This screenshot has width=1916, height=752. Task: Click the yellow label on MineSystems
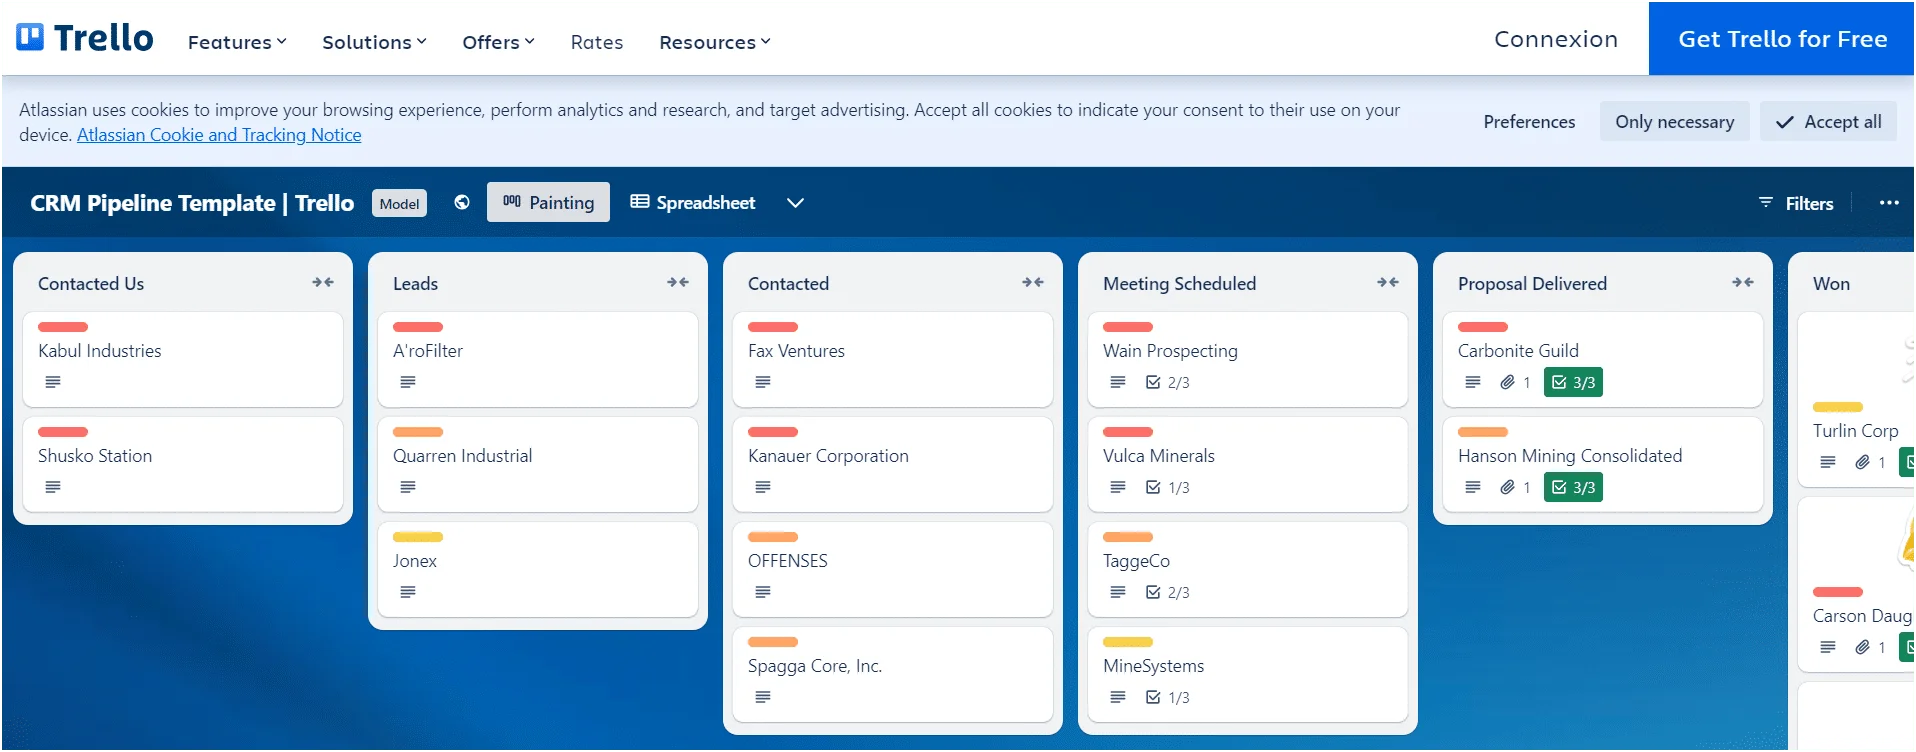click(x=1128, y=642)
